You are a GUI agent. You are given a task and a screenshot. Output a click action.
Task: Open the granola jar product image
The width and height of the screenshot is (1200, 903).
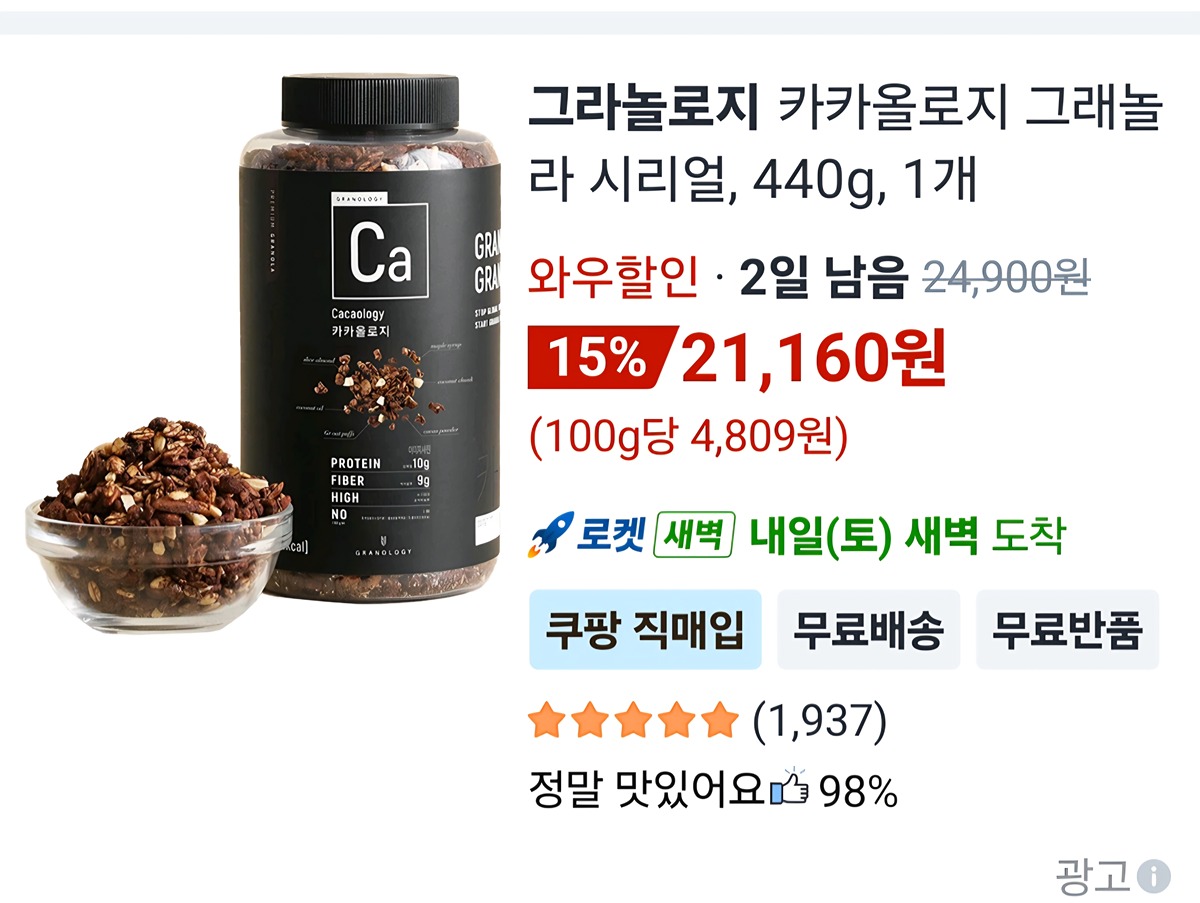(x=369, y=340)
